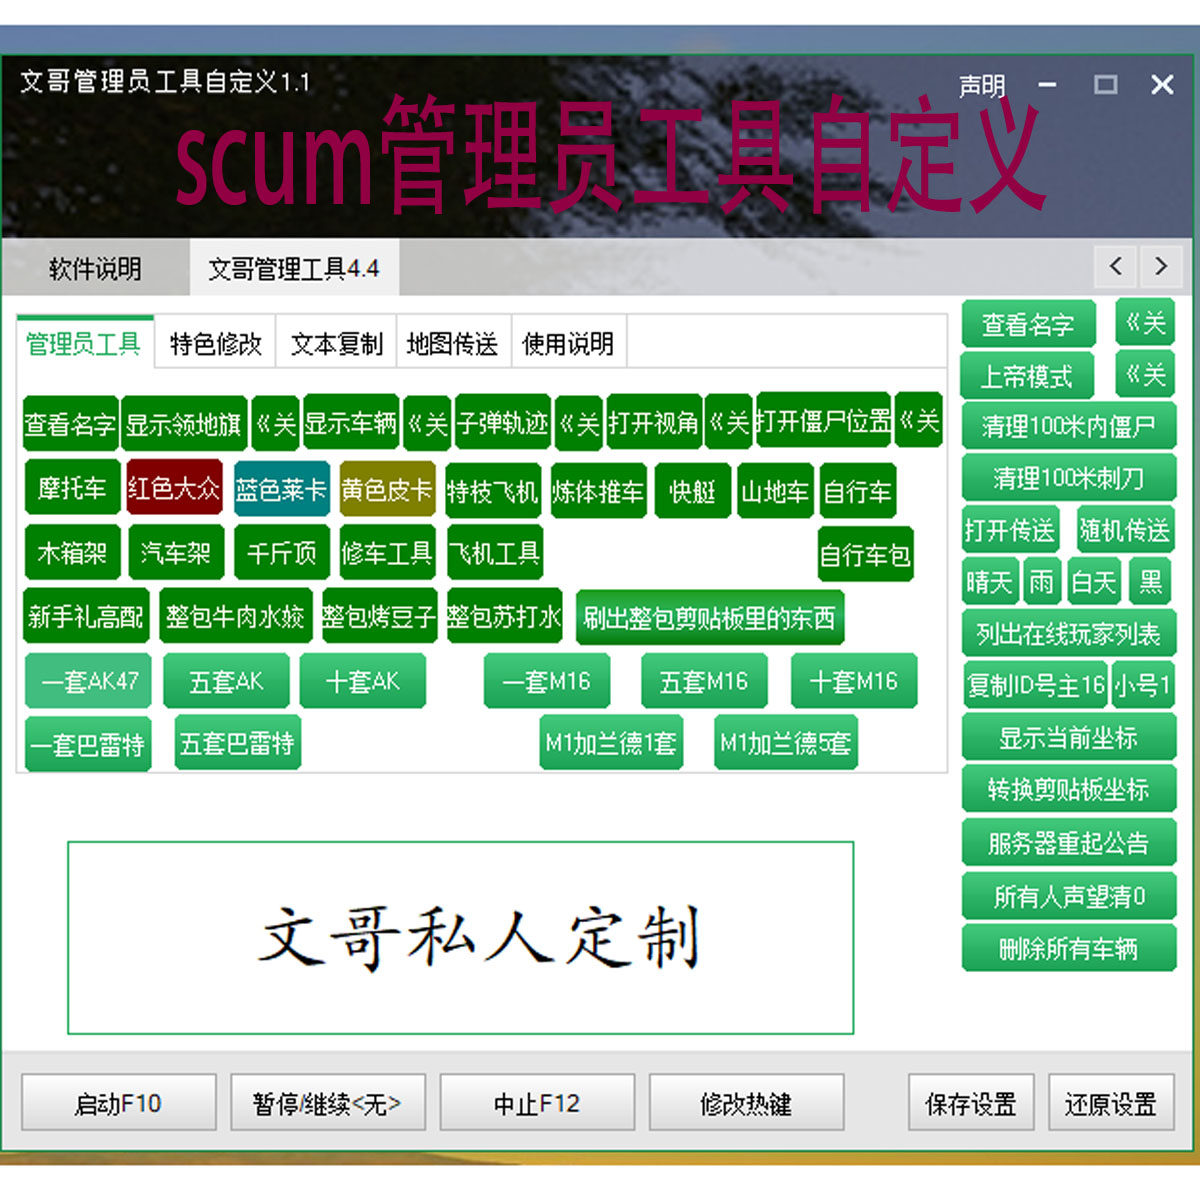Viewport: 1200px width, 1200px height.
Task: Expand the 暂停/继续<无> pause control
Action: point(327,1102)
